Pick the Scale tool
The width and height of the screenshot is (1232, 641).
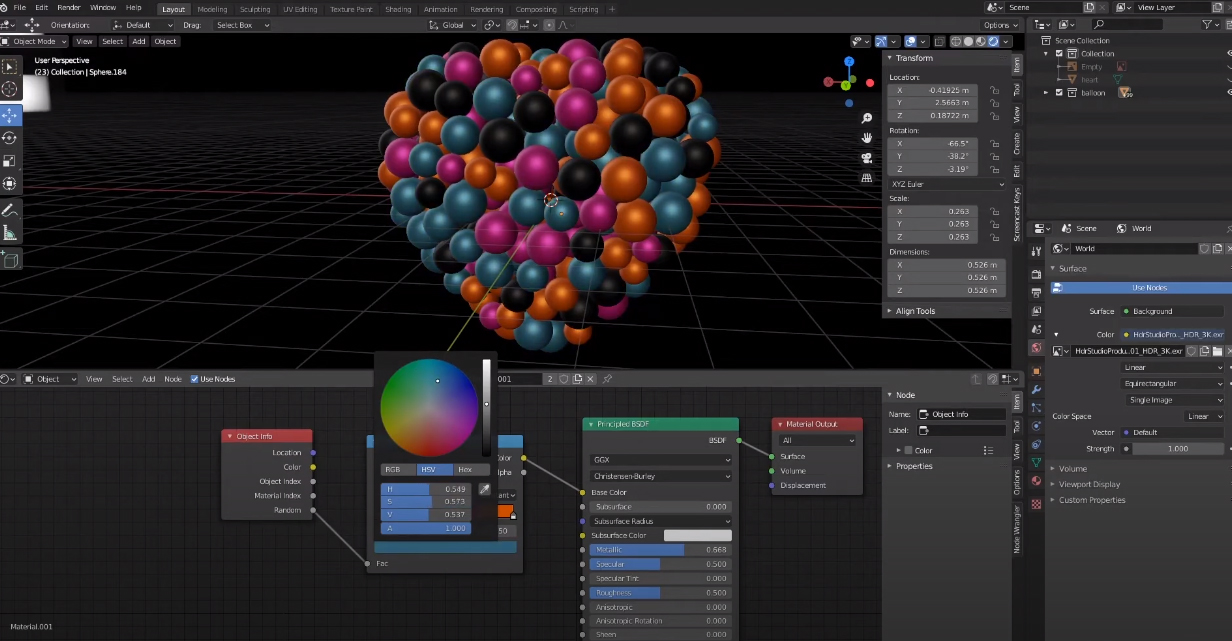coord(10,161)
